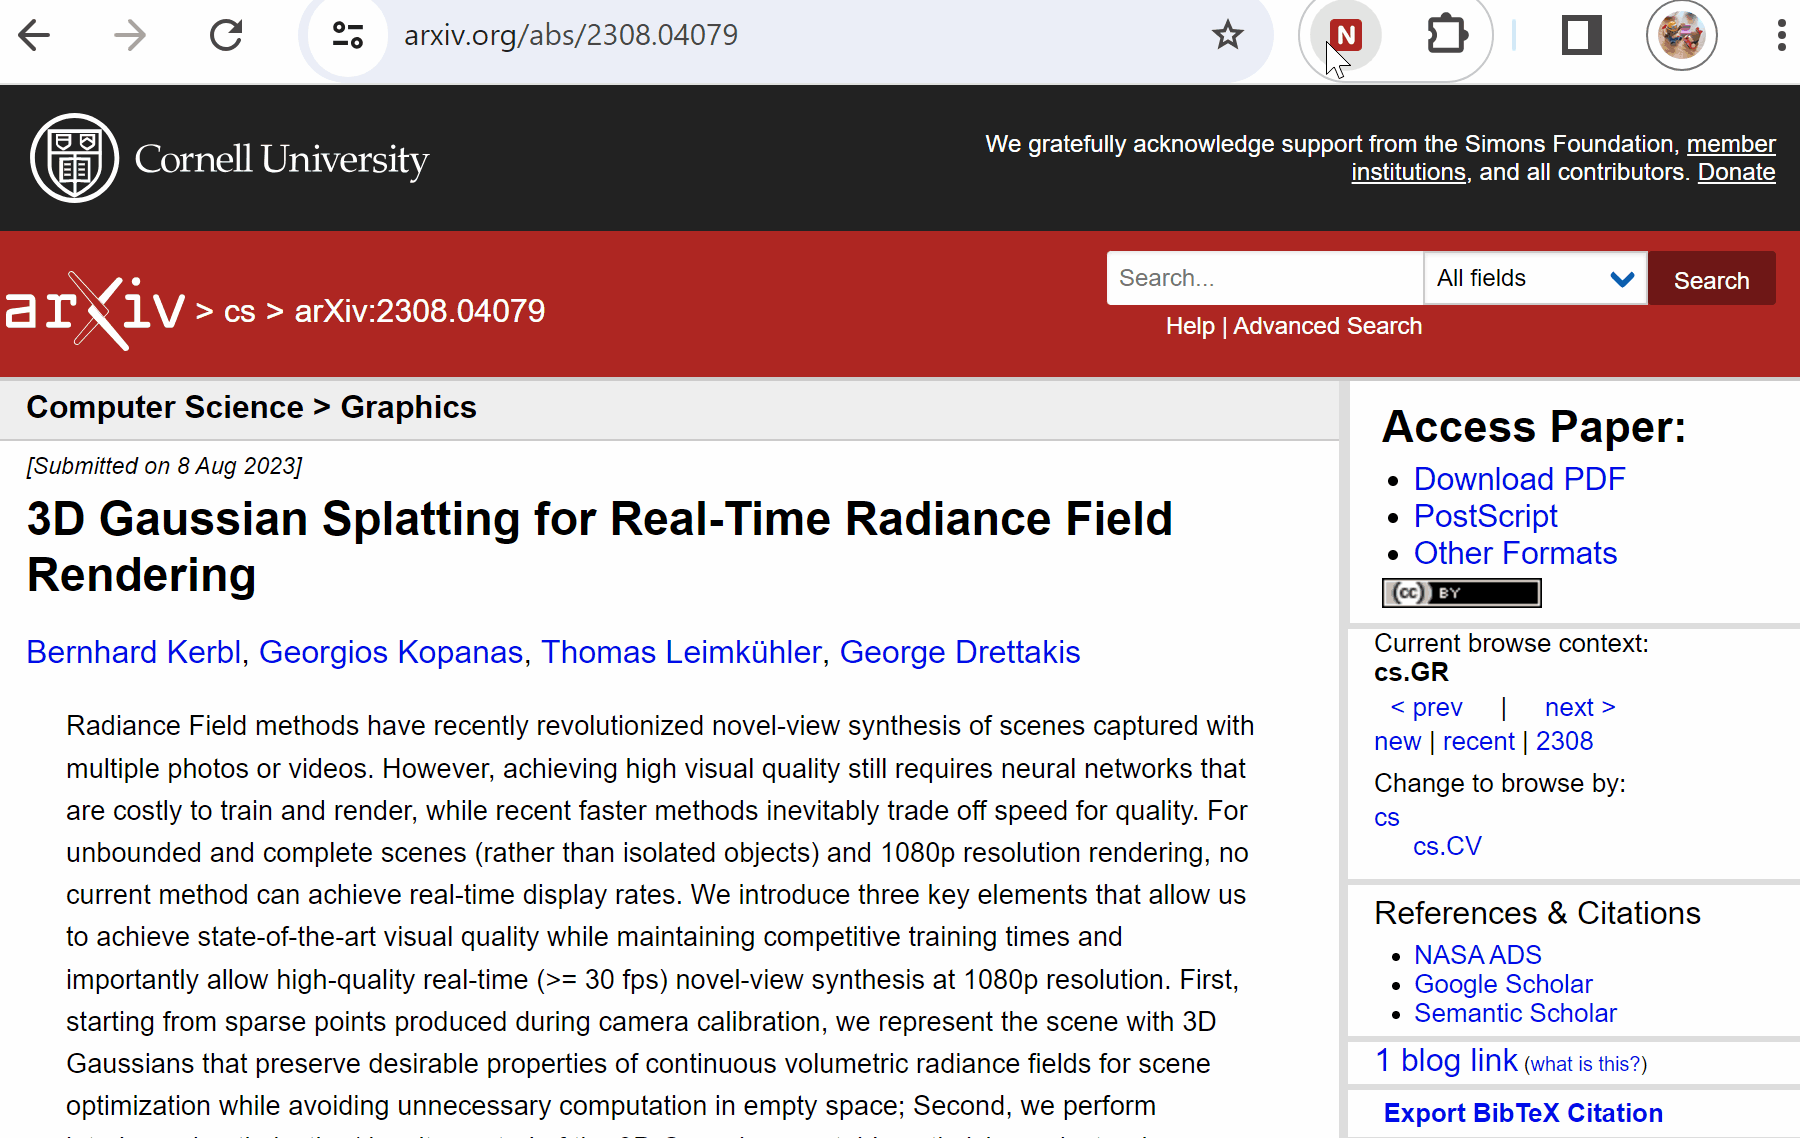
Task: Click the 2308 month link
Action: 1564,741
